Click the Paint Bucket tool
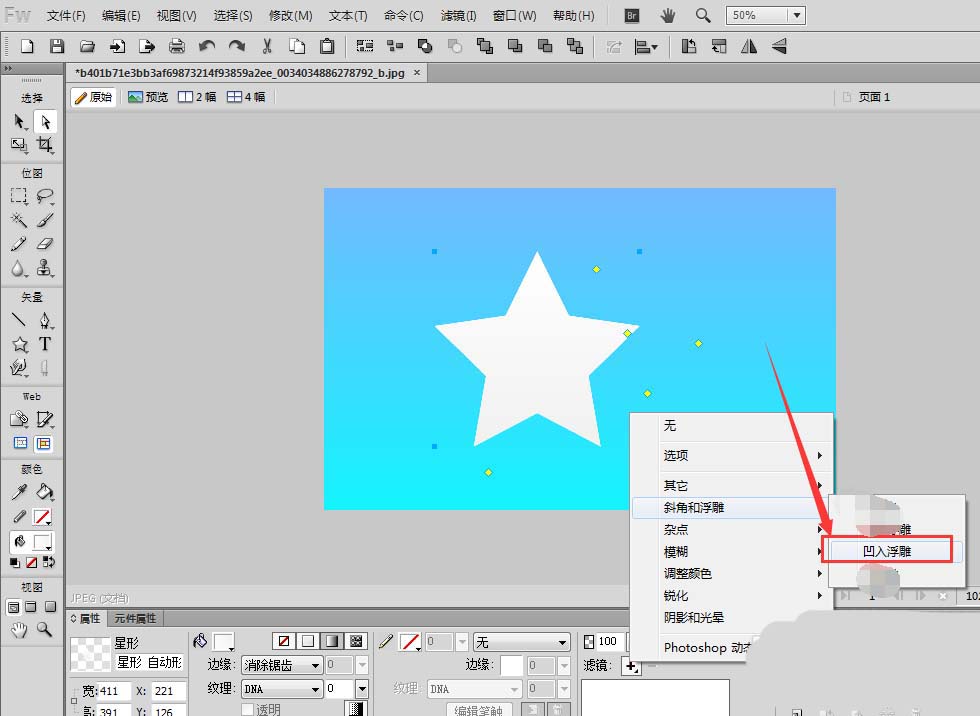Viewport: 980px width, 716px height. coord(45,492)
